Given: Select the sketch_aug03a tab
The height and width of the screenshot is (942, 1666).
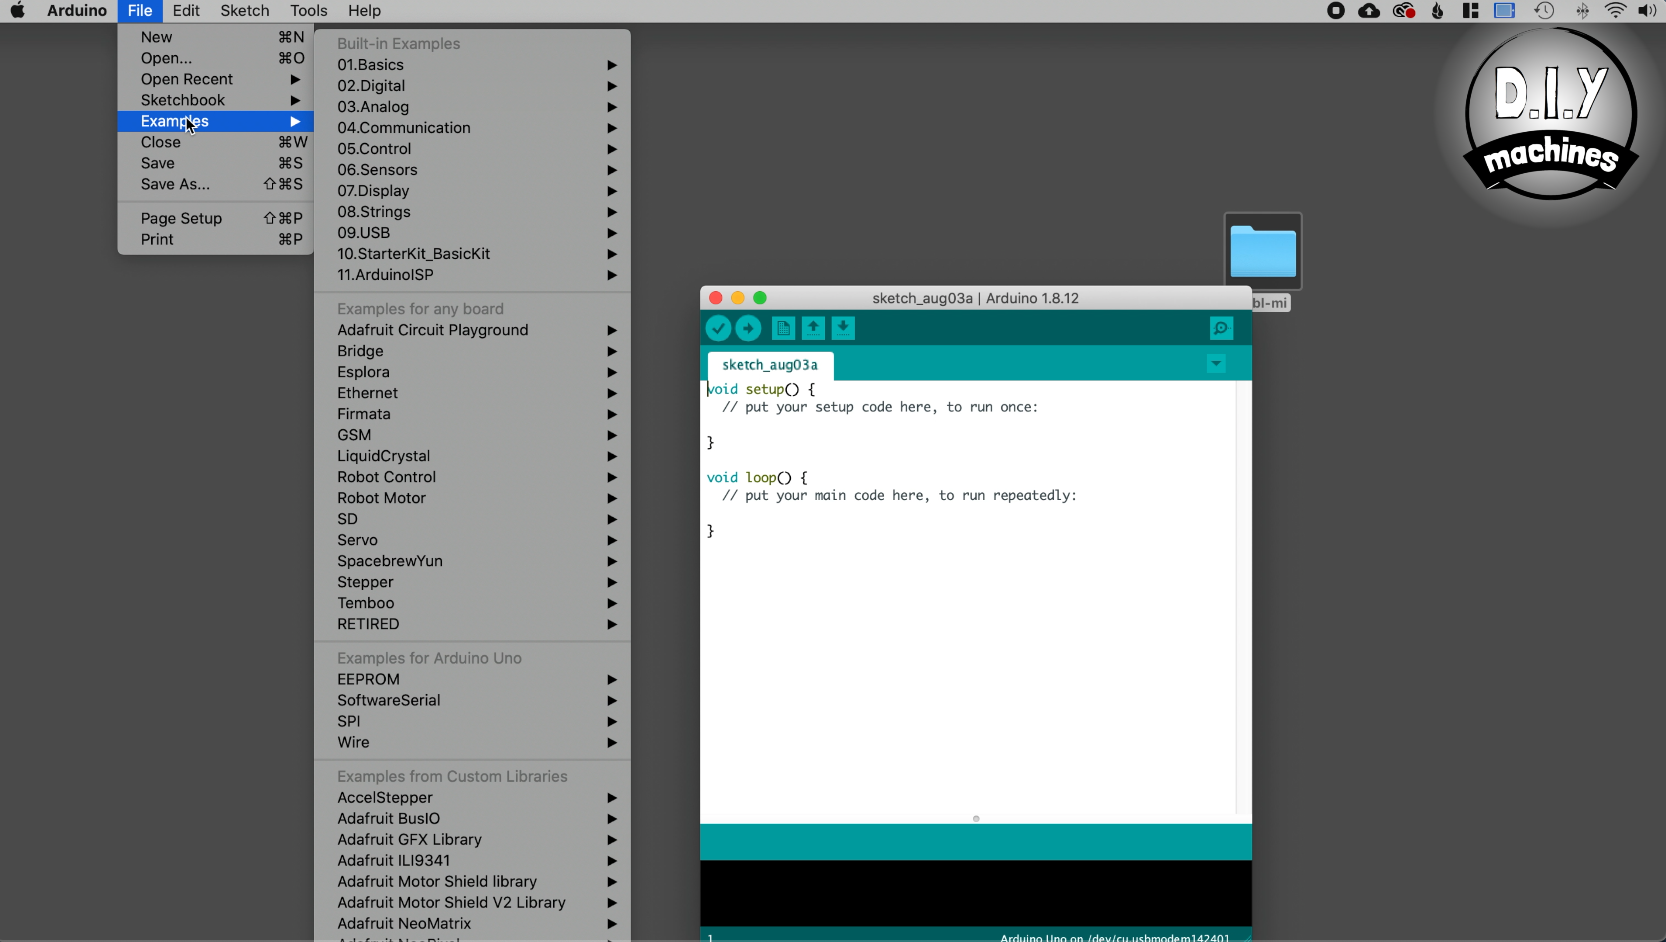Looking at the screenshot, I should (770, 365).
